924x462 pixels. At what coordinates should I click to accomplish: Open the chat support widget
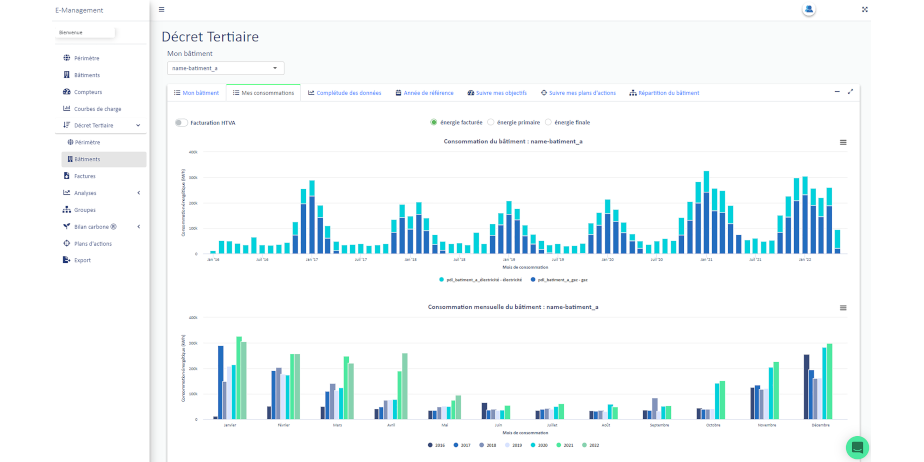[856, 447]
